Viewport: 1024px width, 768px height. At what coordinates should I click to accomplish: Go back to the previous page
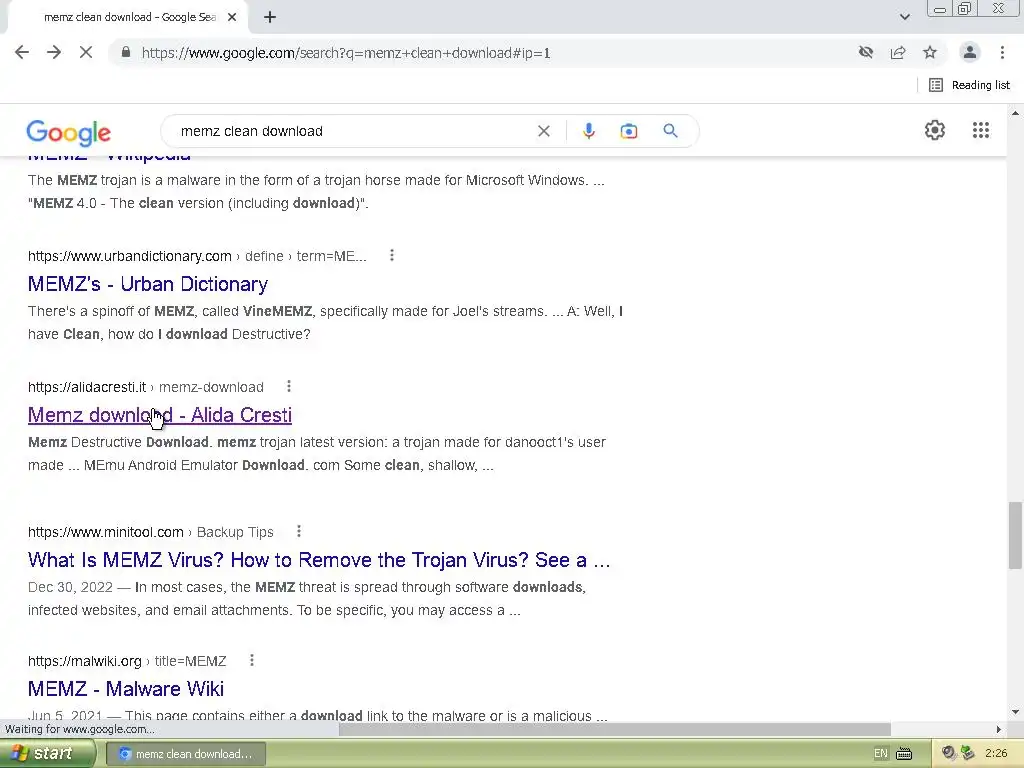pyautogui.click(x=22, y=52)
